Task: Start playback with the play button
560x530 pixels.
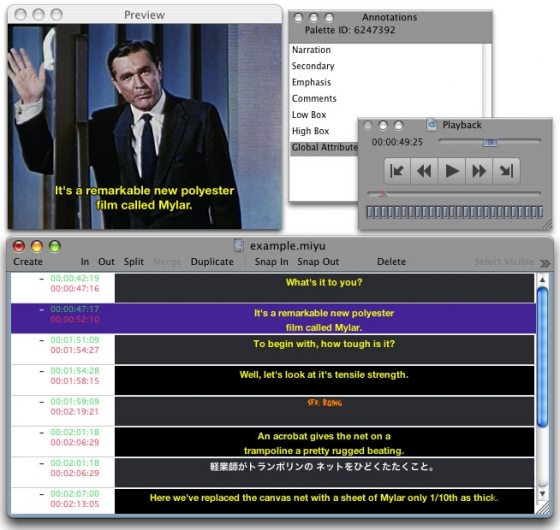Action: pos(452,171)
